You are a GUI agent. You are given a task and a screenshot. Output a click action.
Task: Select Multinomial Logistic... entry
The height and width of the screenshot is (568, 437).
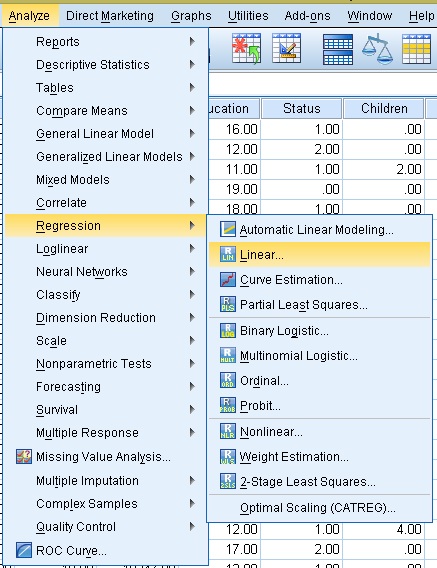(x=320, y=355)
